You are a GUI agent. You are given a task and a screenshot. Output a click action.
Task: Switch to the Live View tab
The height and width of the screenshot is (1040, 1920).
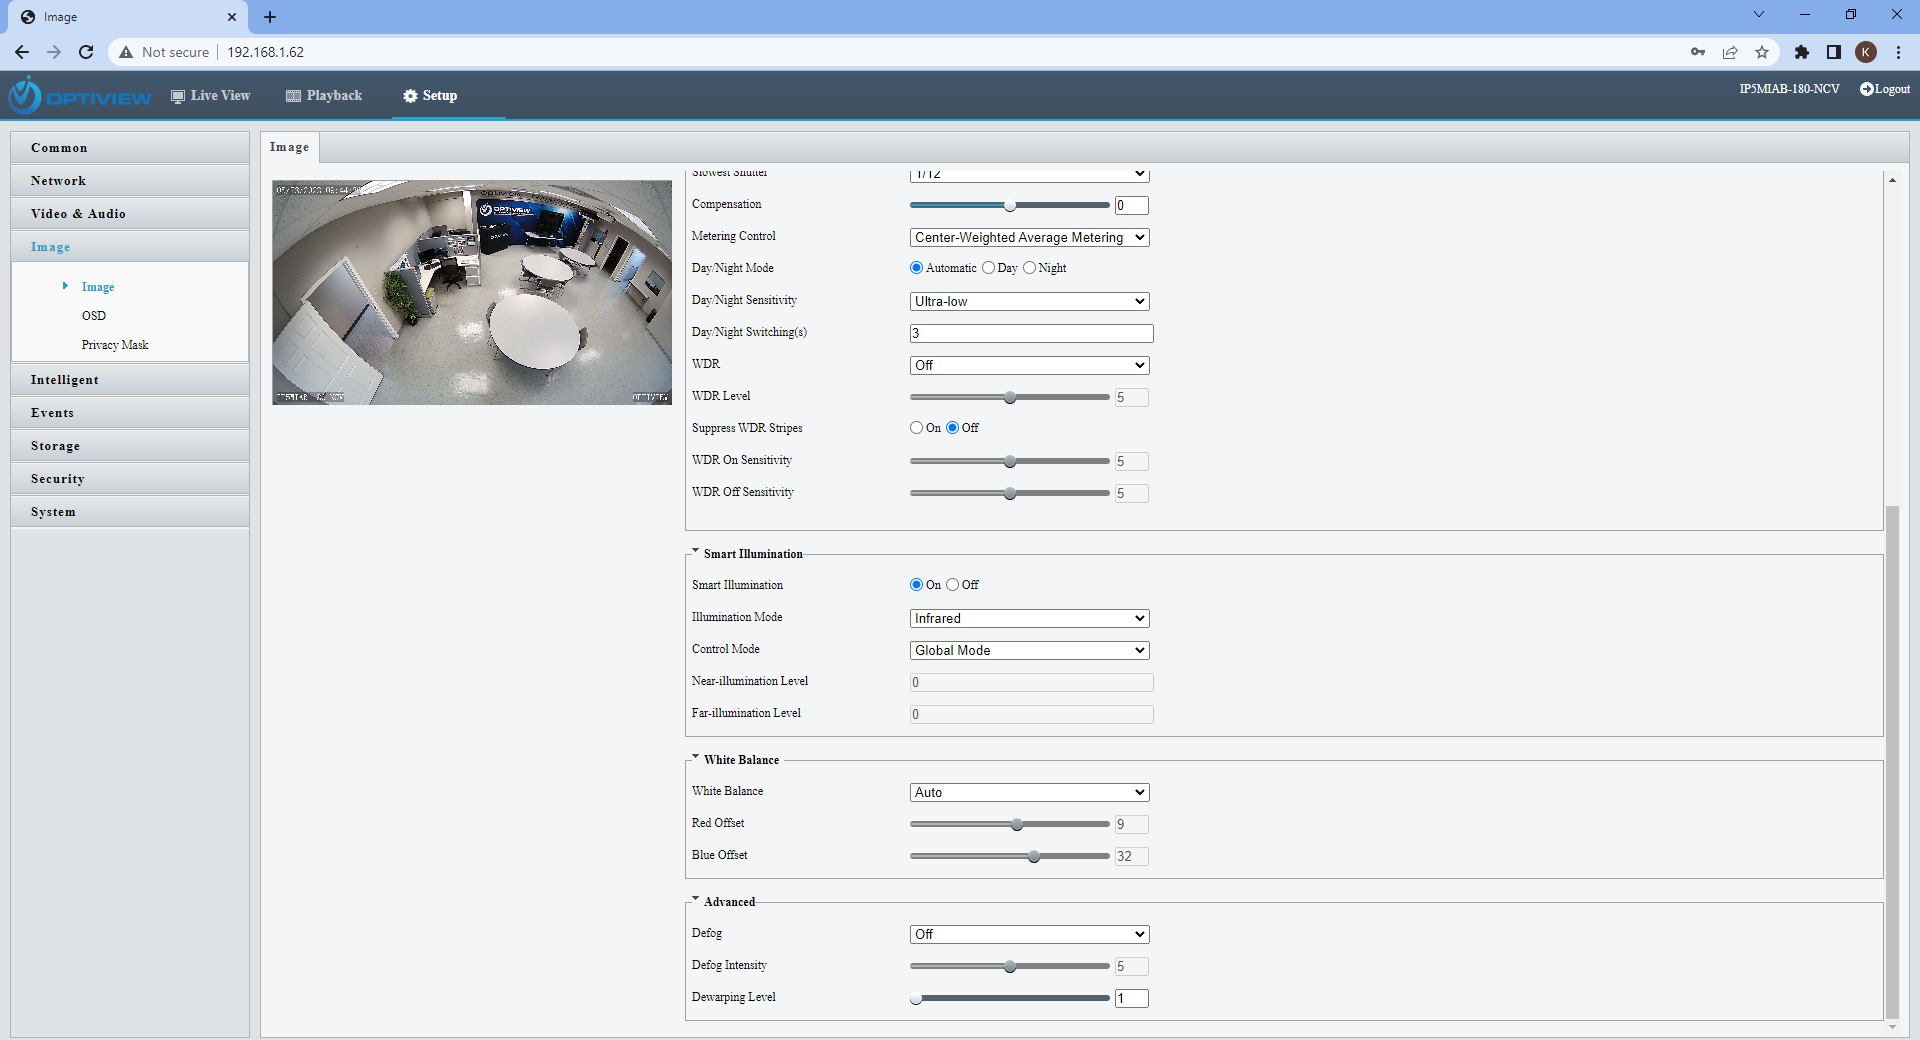pos(210,96)
